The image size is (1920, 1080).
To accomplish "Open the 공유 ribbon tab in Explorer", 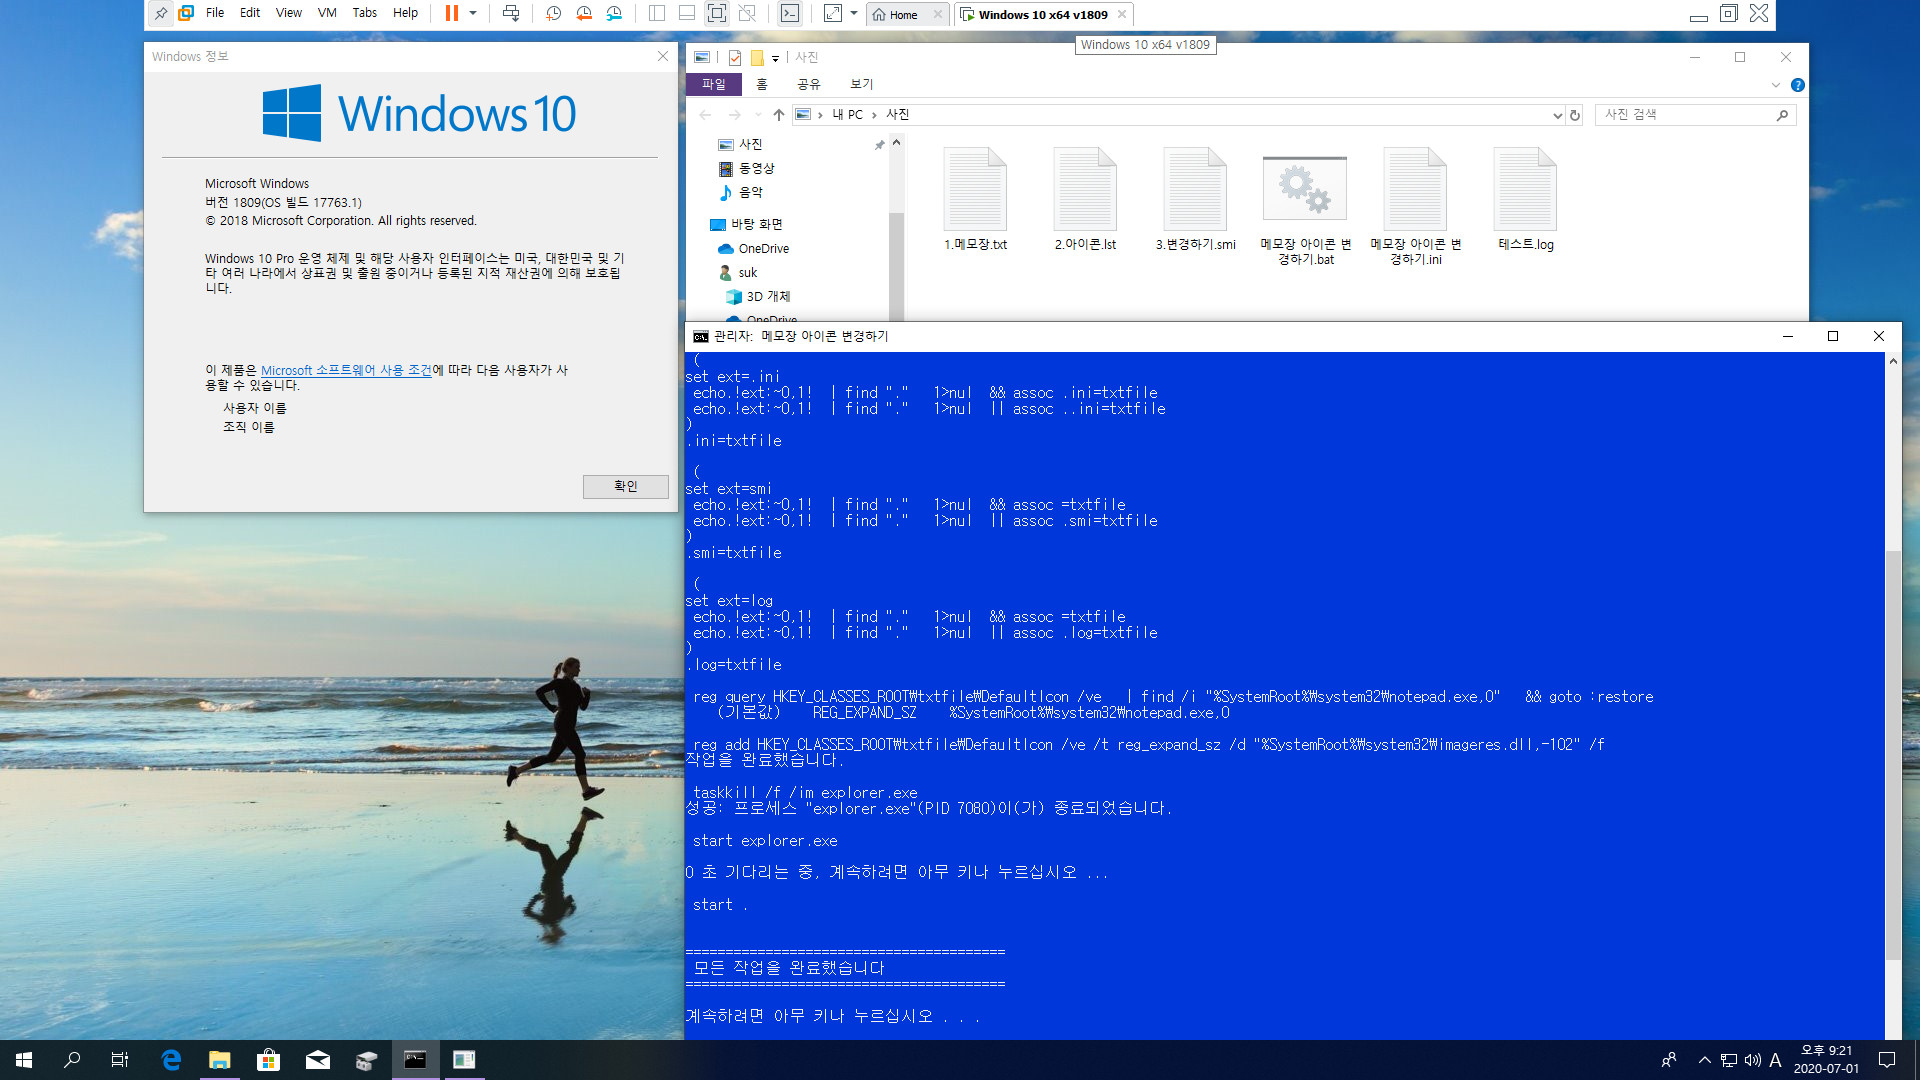I will point(808,84).
